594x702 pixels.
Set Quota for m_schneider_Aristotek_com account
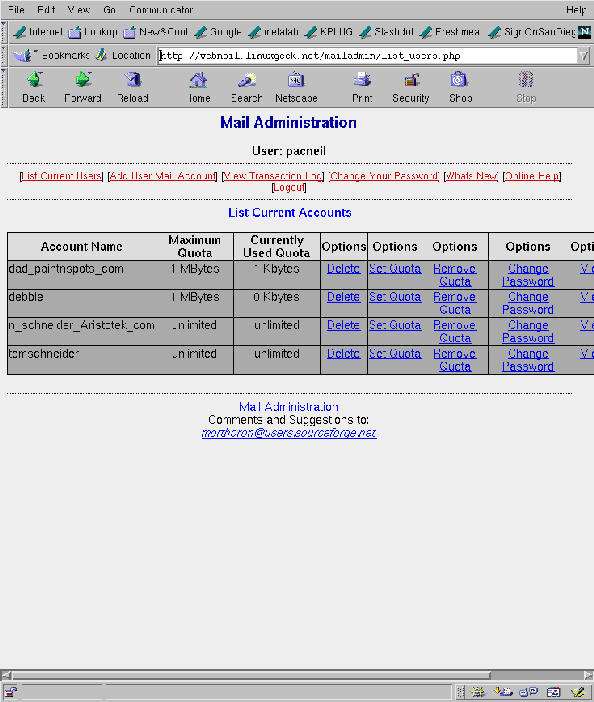pyautogui.click(x=395, y=325)
